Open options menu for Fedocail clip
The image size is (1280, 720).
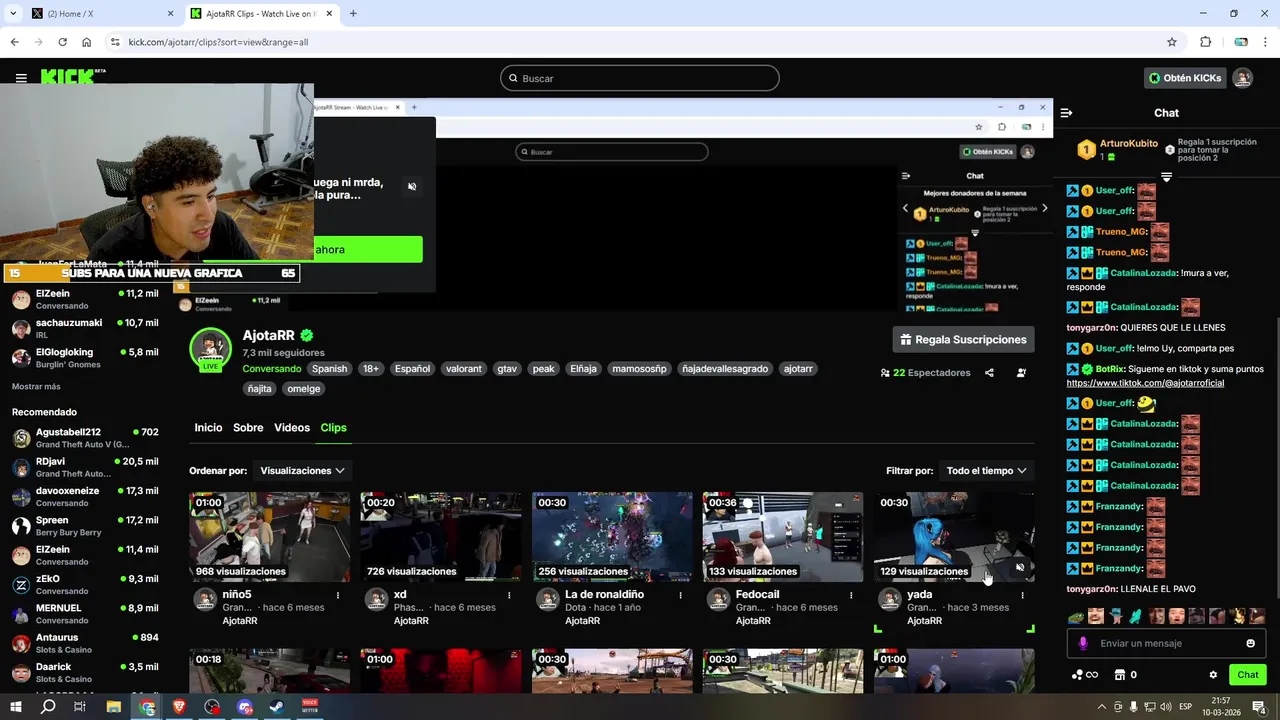[x=851, y=595]
